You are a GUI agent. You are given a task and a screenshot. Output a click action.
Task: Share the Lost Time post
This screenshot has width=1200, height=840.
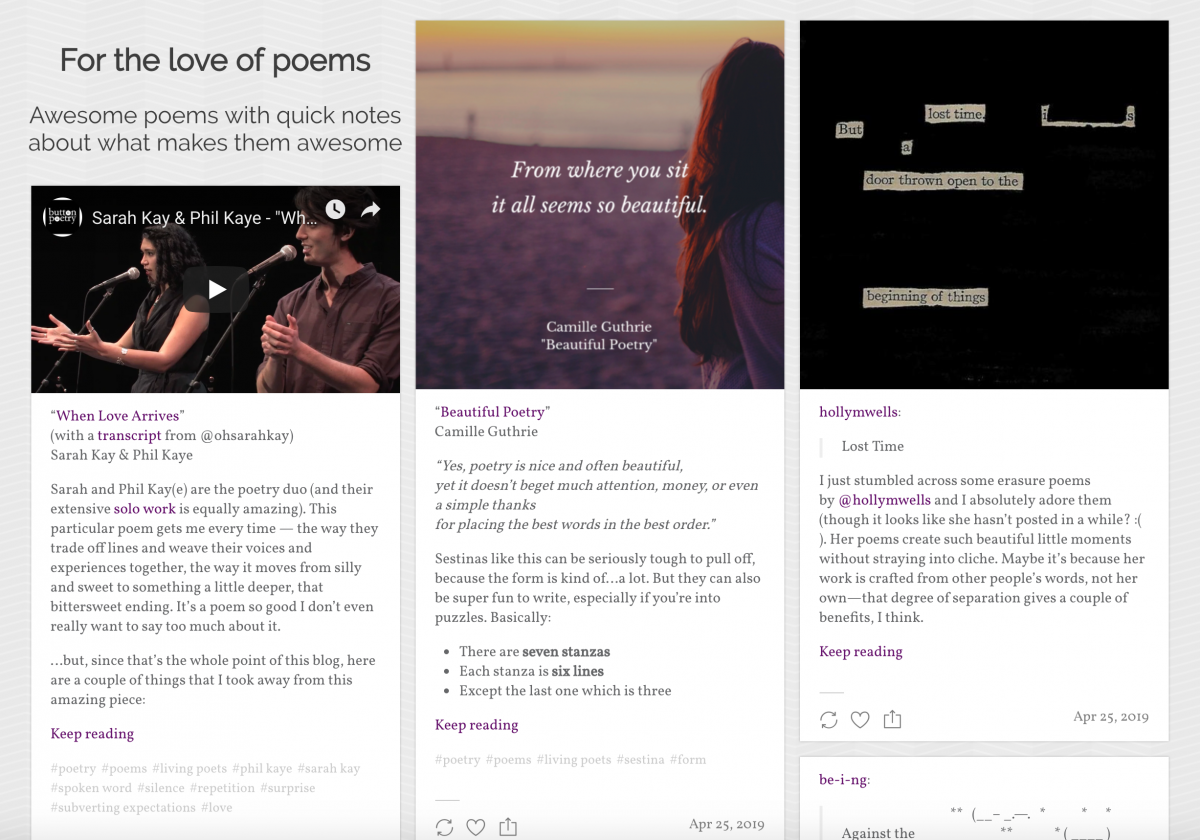(892, 719)
